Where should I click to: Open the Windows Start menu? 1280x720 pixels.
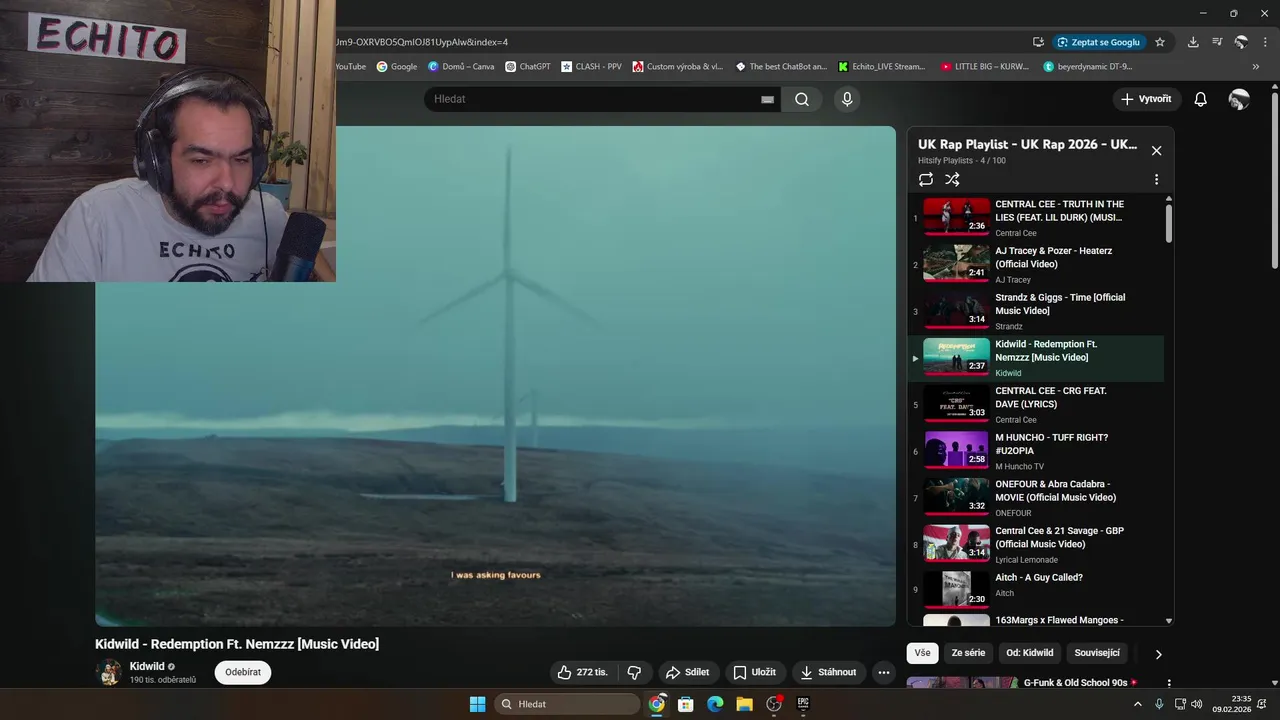click(x=477, y=704)
